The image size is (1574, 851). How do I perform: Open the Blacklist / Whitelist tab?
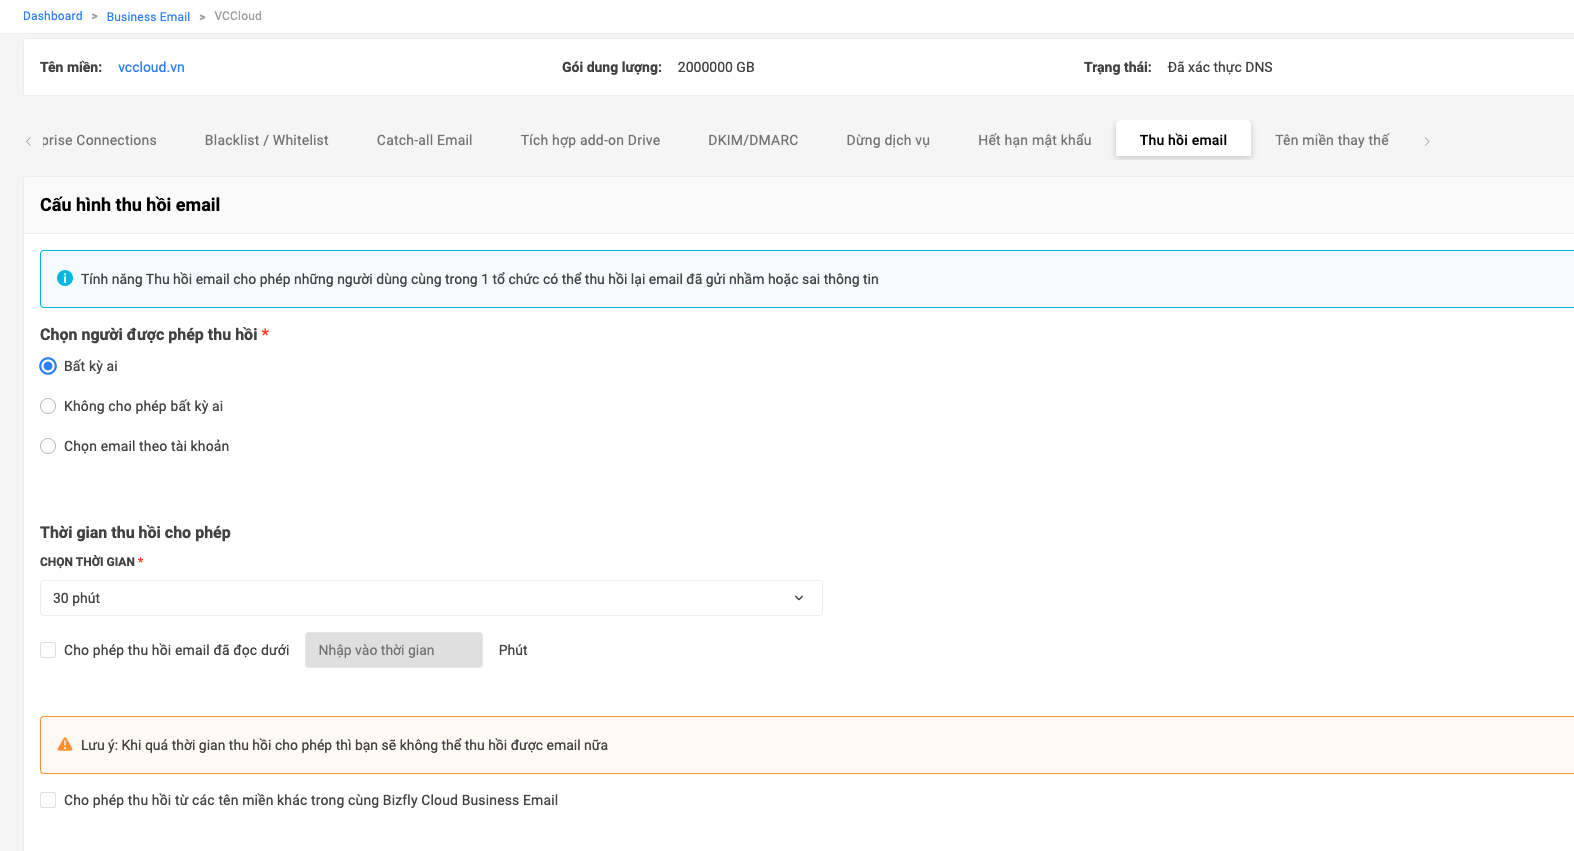point(267,140)
